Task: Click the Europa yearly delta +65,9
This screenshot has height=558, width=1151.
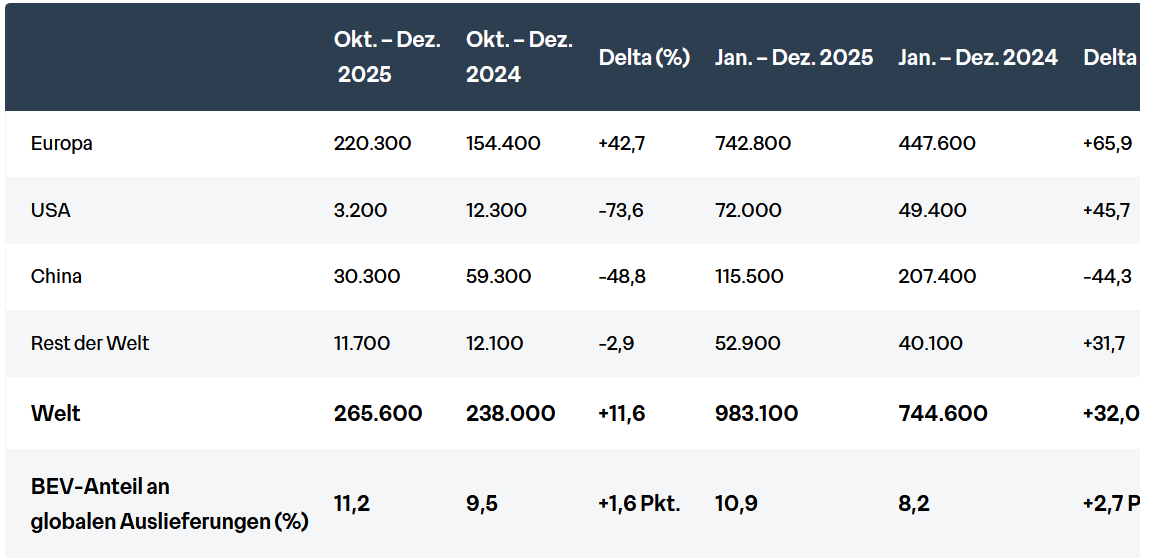Action: 1107,143
